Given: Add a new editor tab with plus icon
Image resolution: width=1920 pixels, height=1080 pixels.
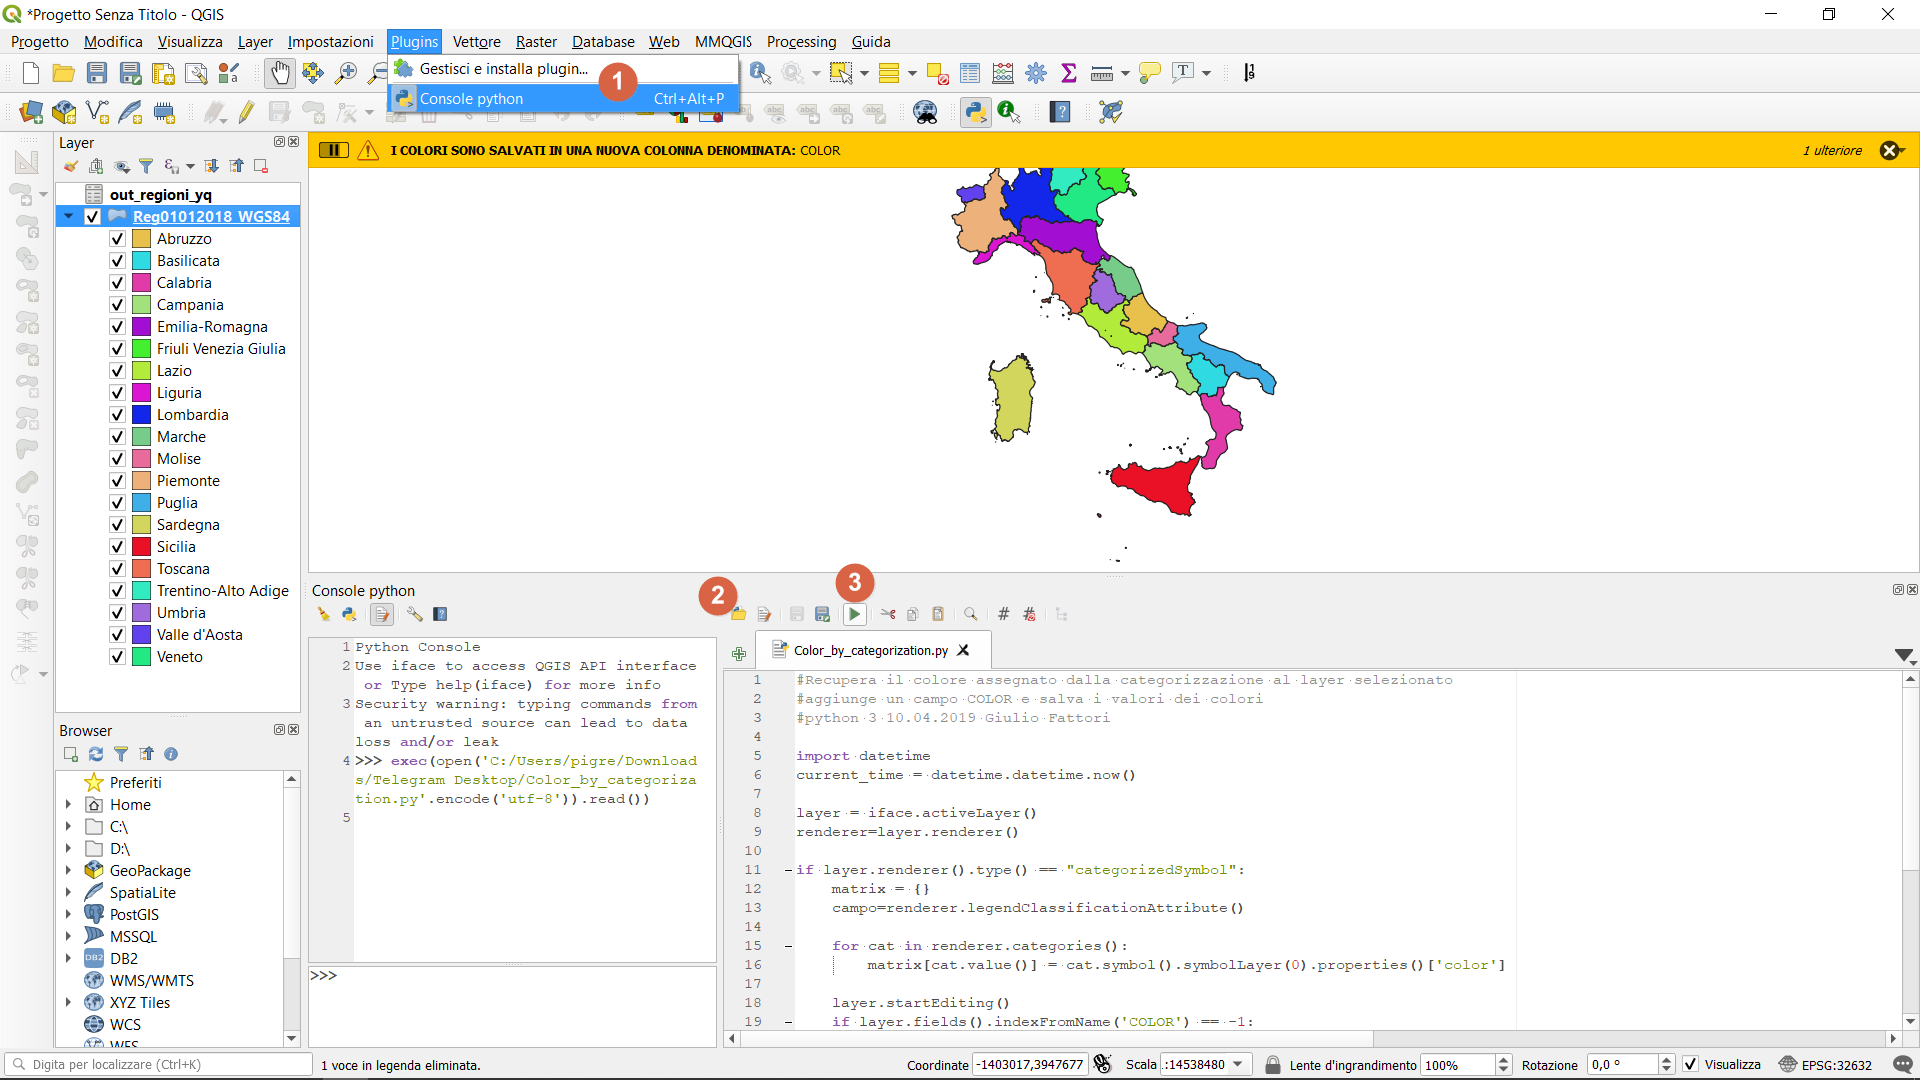Looking at the screenshot, I should (x=739, y=654).
